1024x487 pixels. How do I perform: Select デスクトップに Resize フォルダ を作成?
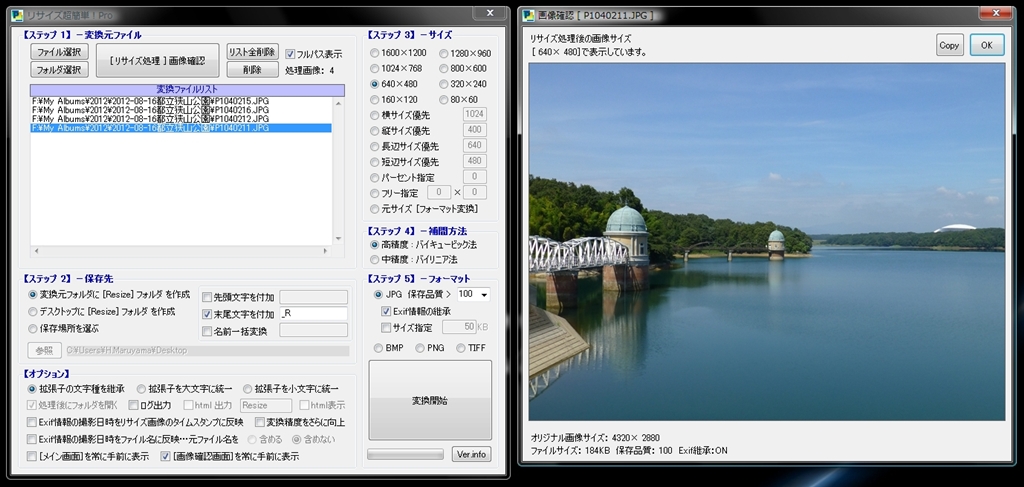(33, 311)
